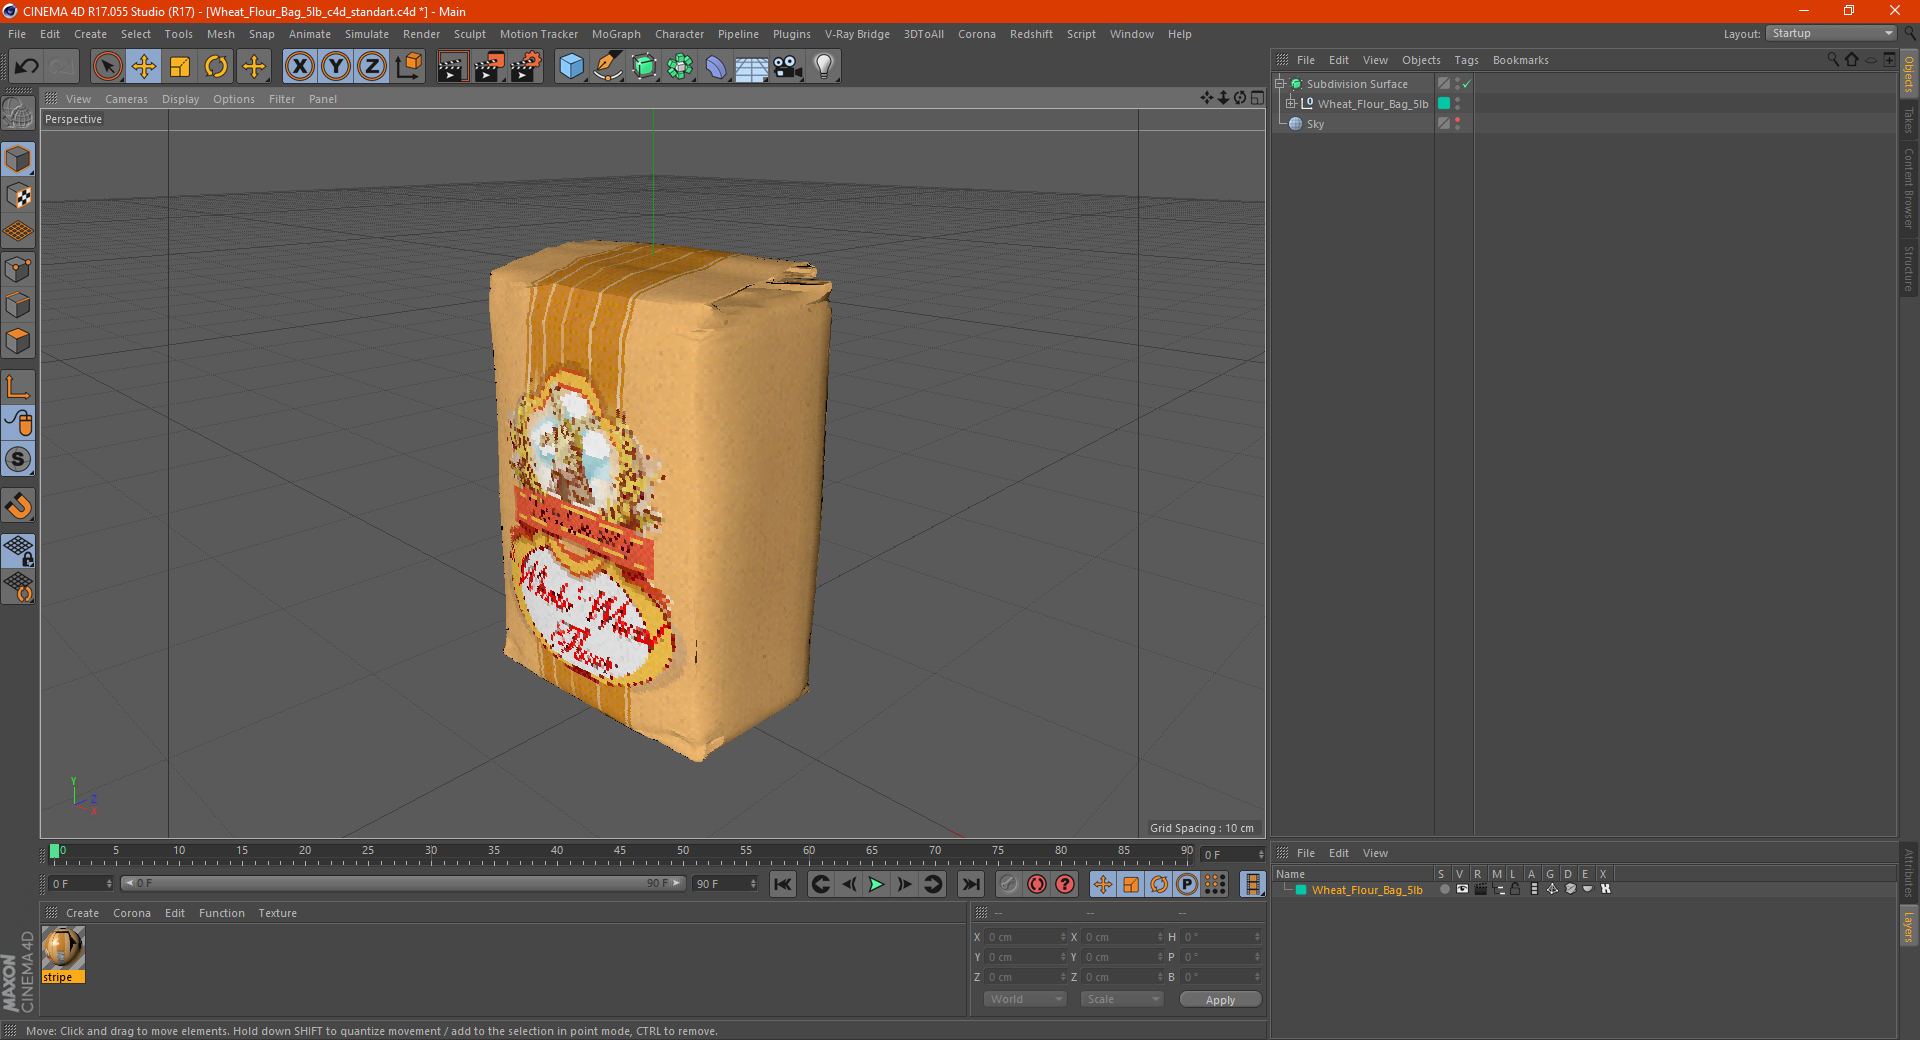
Task: Add a Floor environment object icon
Action: pos(752,67)
